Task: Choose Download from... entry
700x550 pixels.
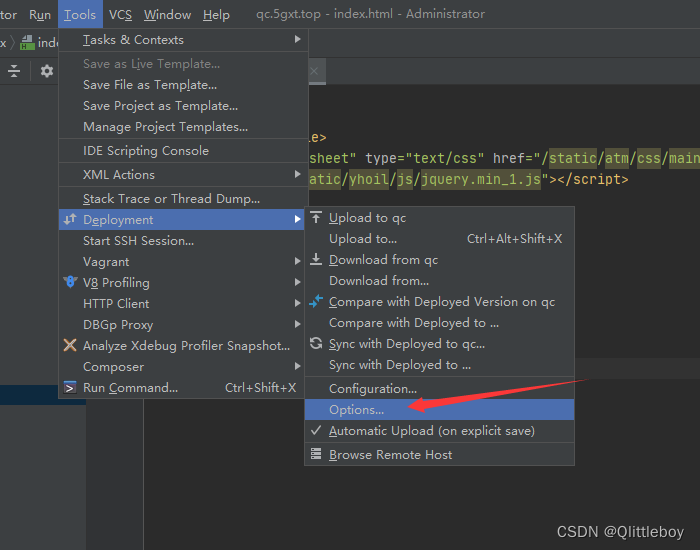Action: coord(439,281)
